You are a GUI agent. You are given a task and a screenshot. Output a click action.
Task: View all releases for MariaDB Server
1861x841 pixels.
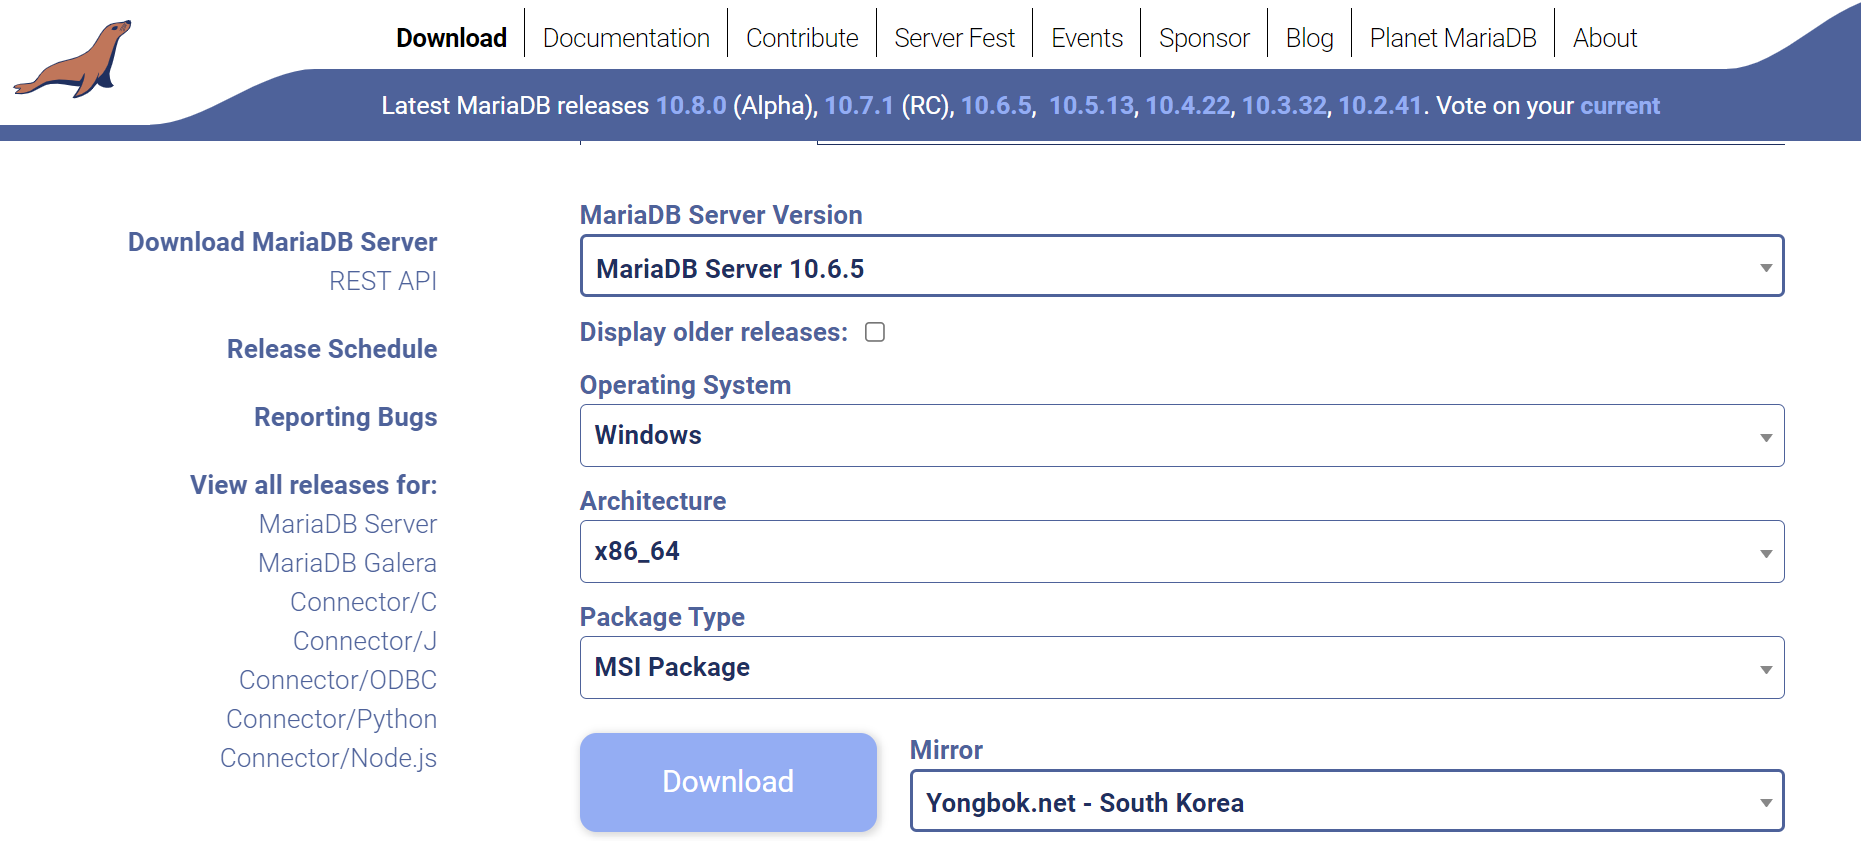pos(348,524)
